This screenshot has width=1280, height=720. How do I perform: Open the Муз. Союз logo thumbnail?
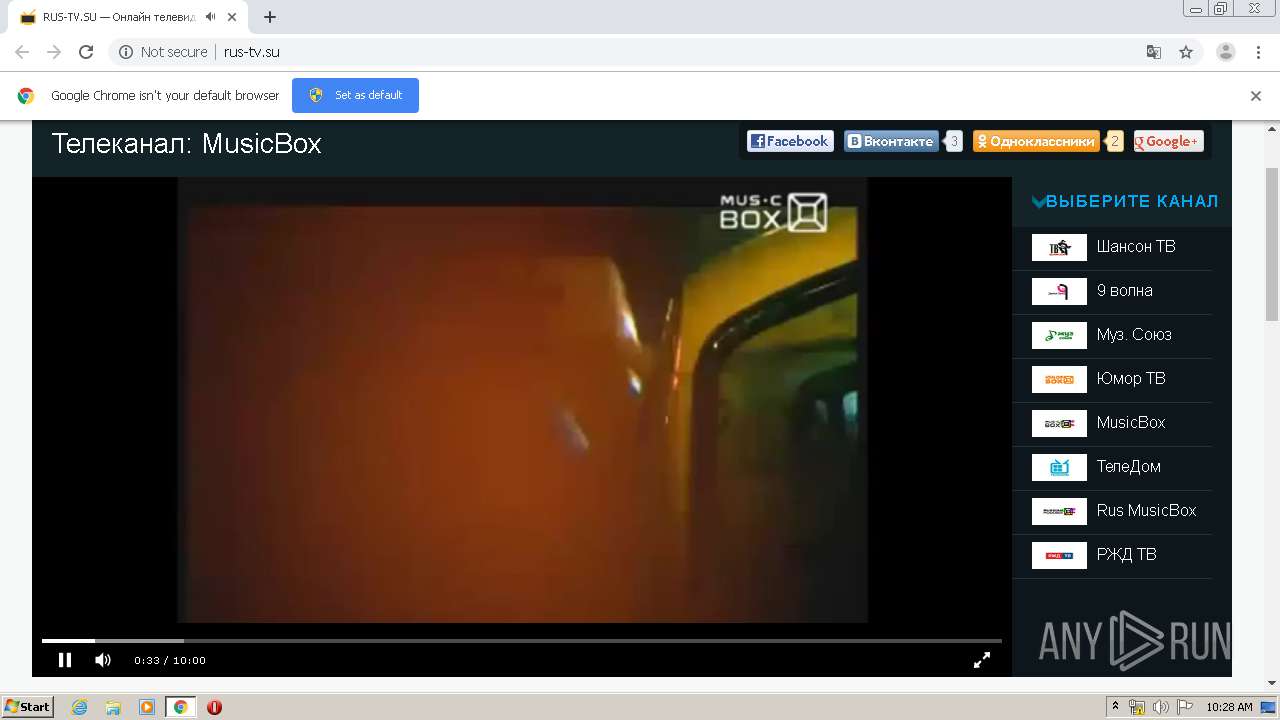tap(1059, 335)
